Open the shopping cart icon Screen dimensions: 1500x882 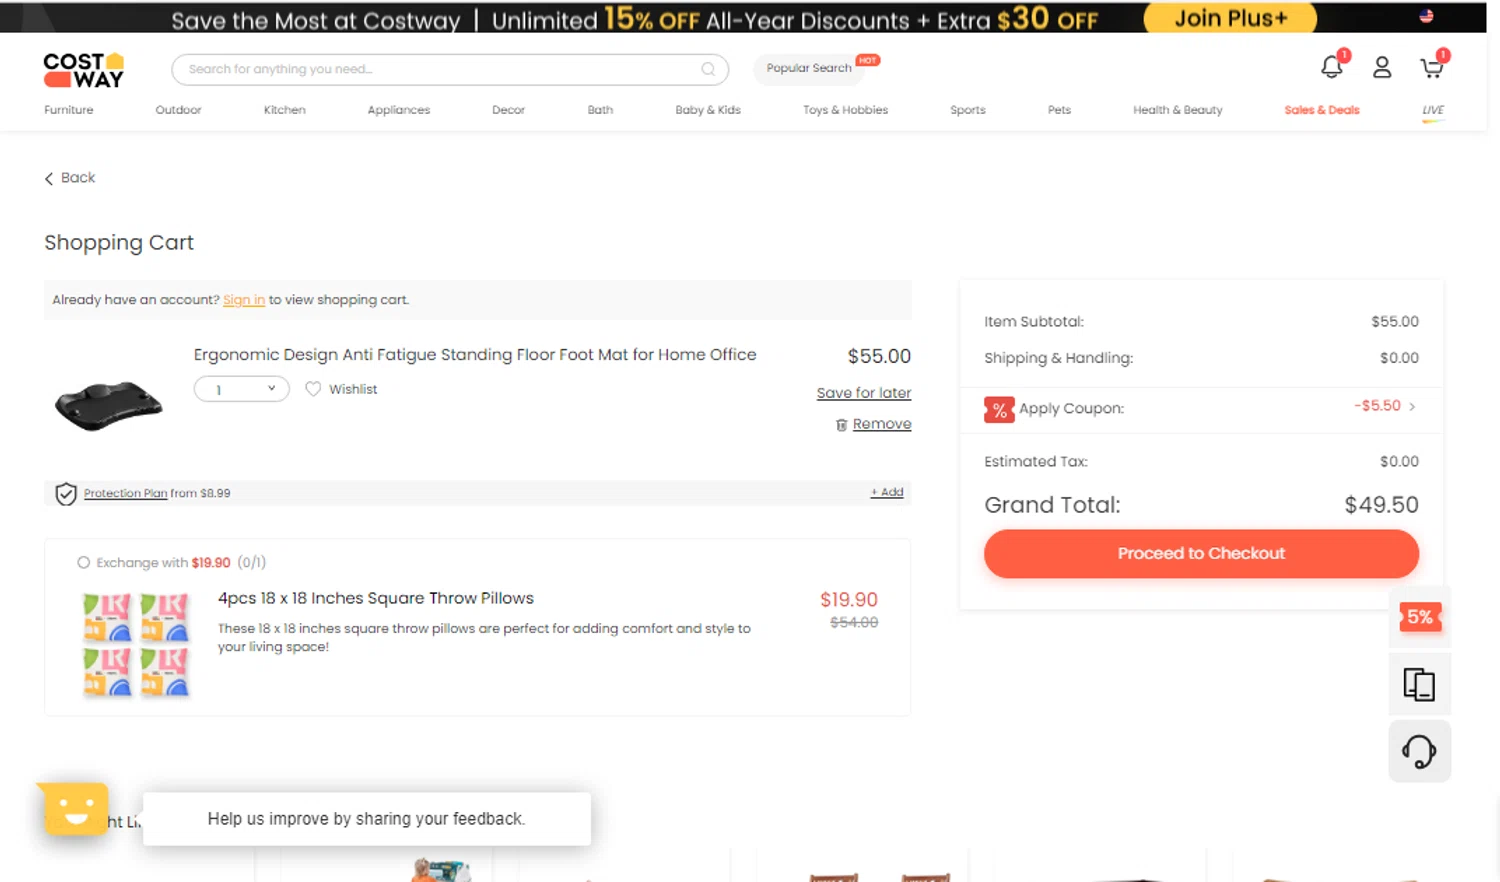1432,67
